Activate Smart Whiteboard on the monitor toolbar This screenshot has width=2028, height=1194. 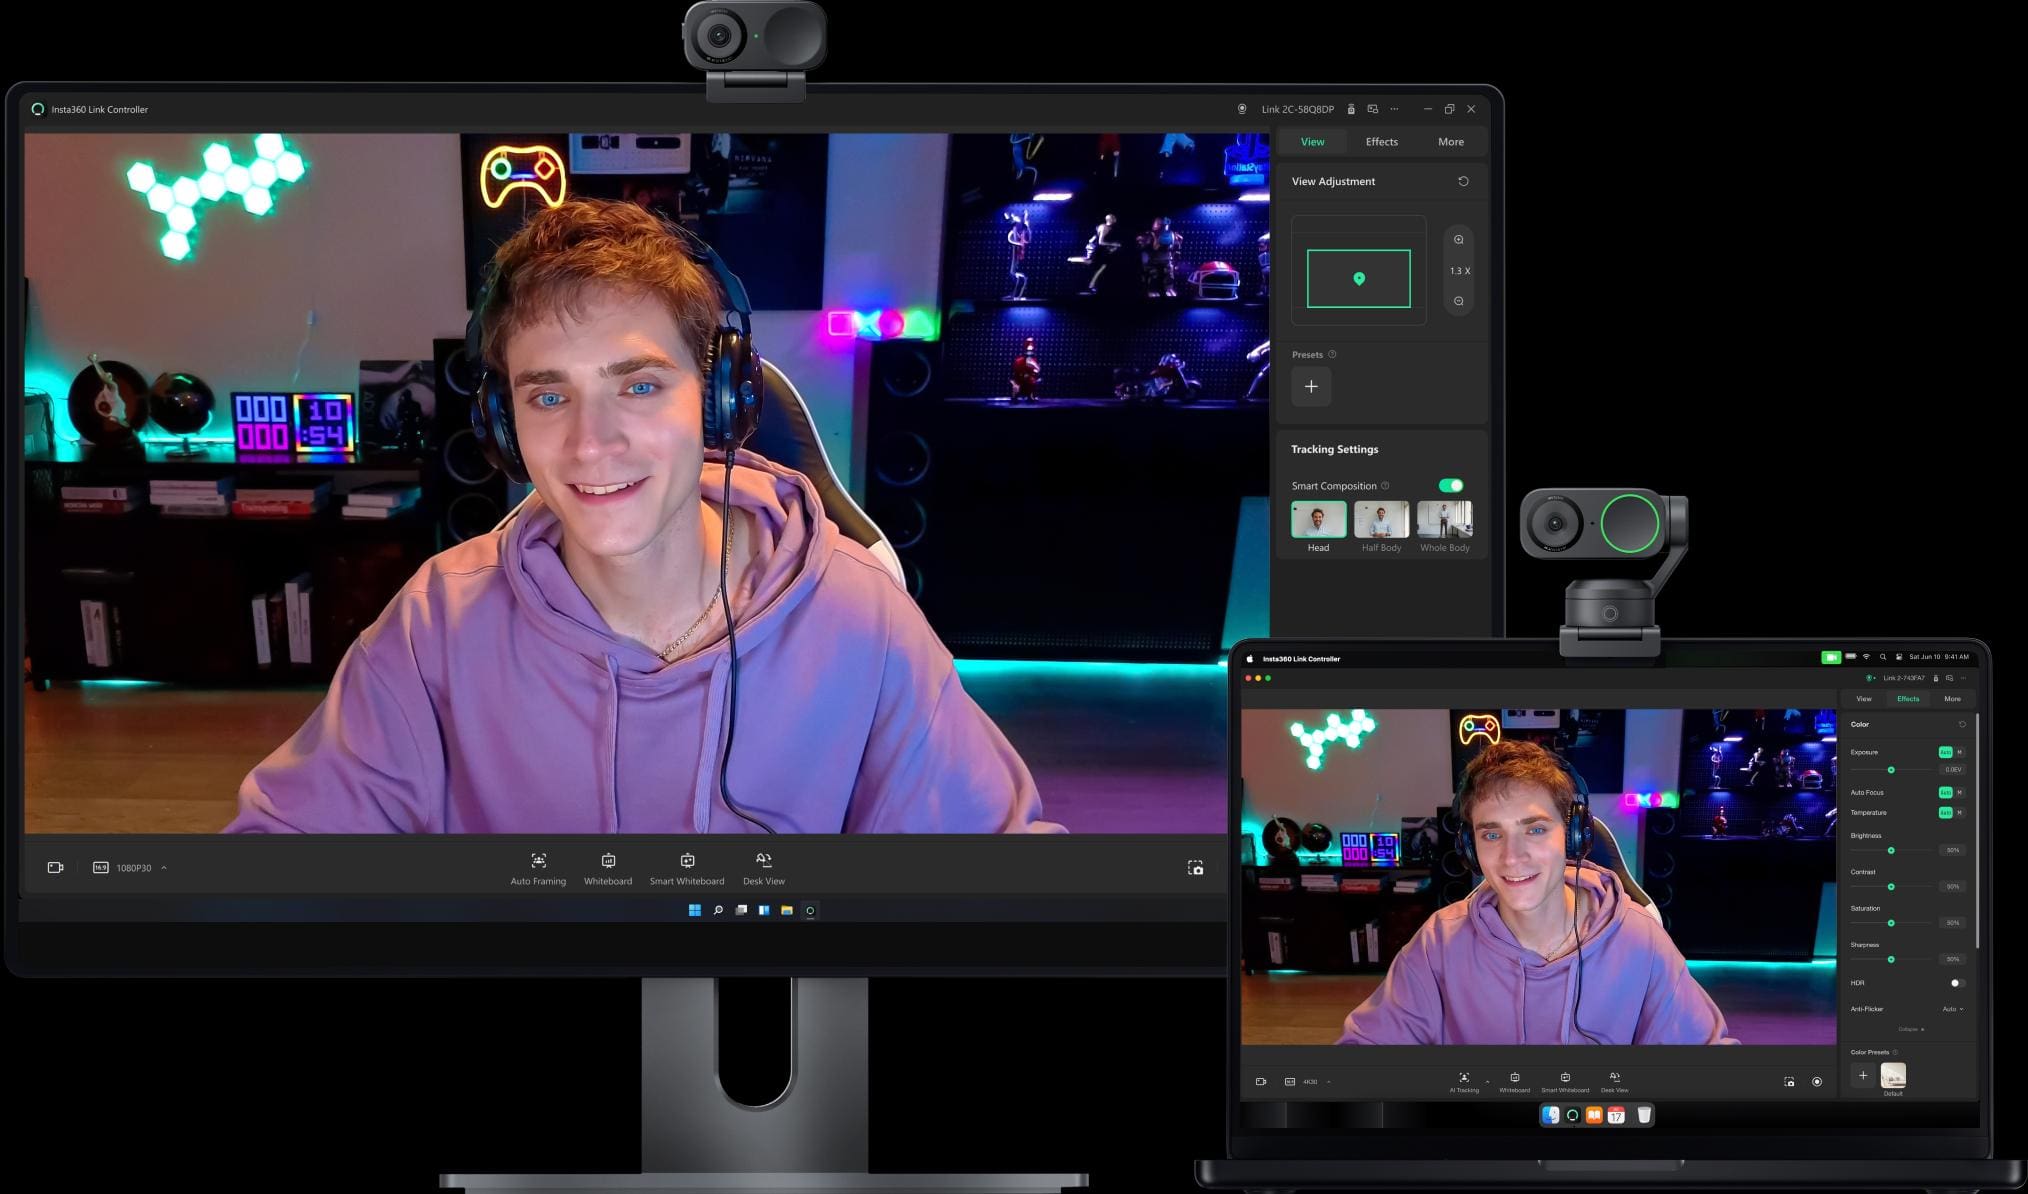(687, 861)
